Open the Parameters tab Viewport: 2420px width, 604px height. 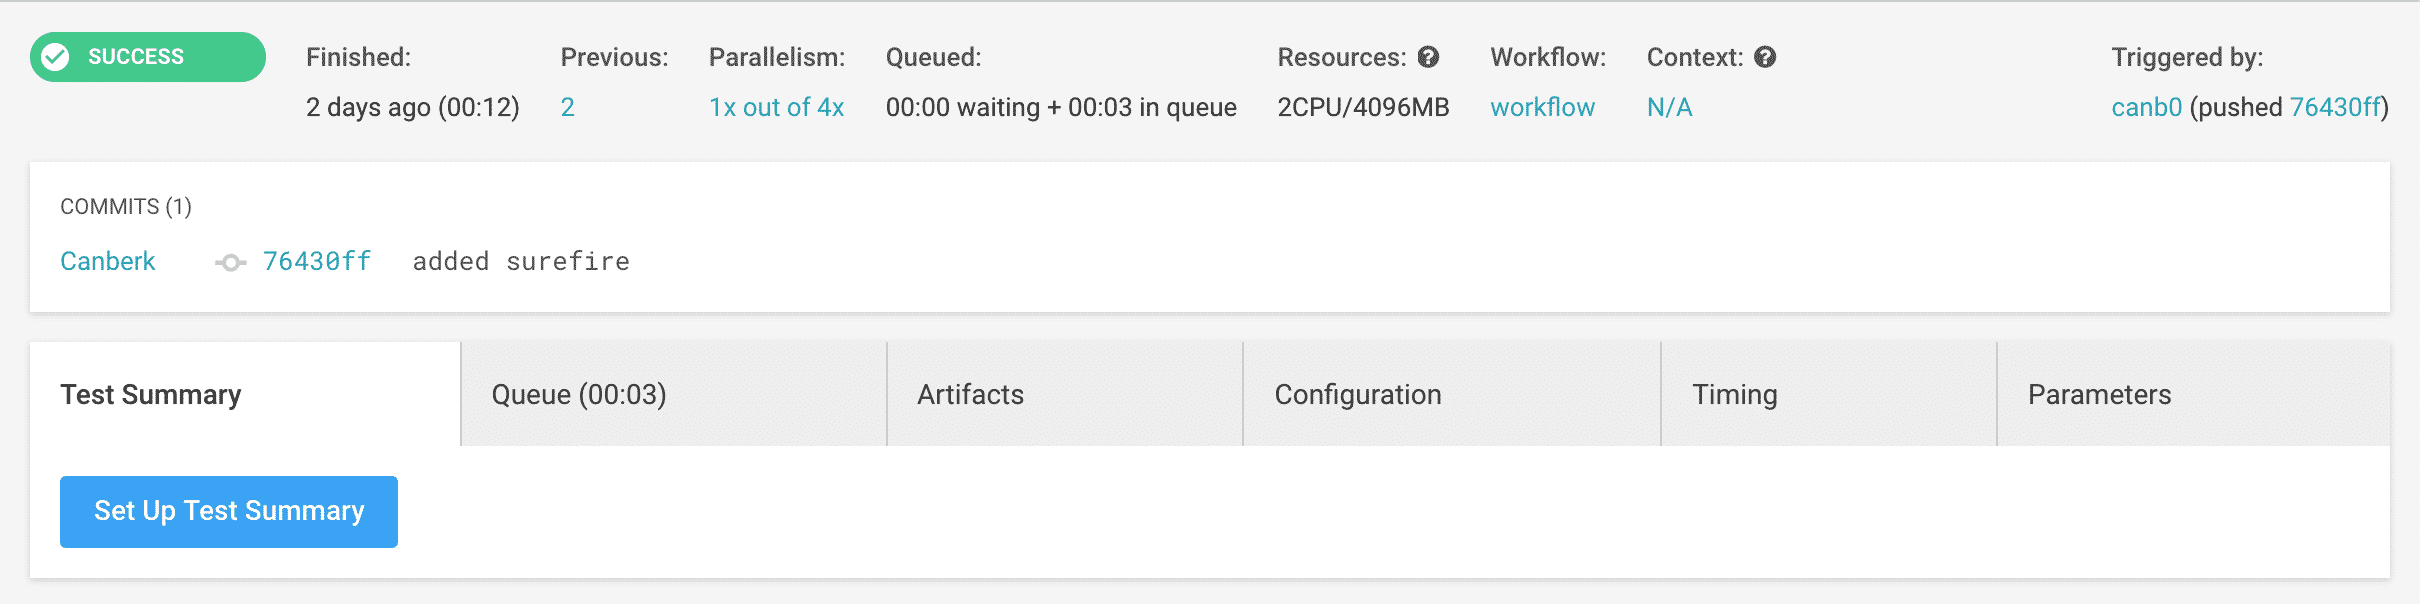[2098, 394]
